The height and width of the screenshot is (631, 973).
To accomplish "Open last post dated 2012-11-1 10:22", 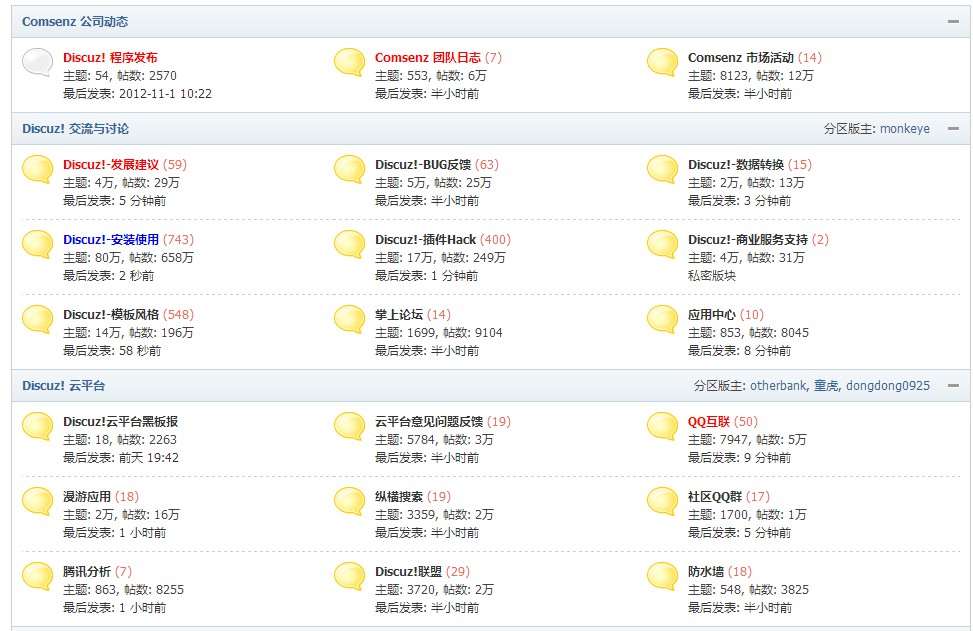I will (165, 94).
